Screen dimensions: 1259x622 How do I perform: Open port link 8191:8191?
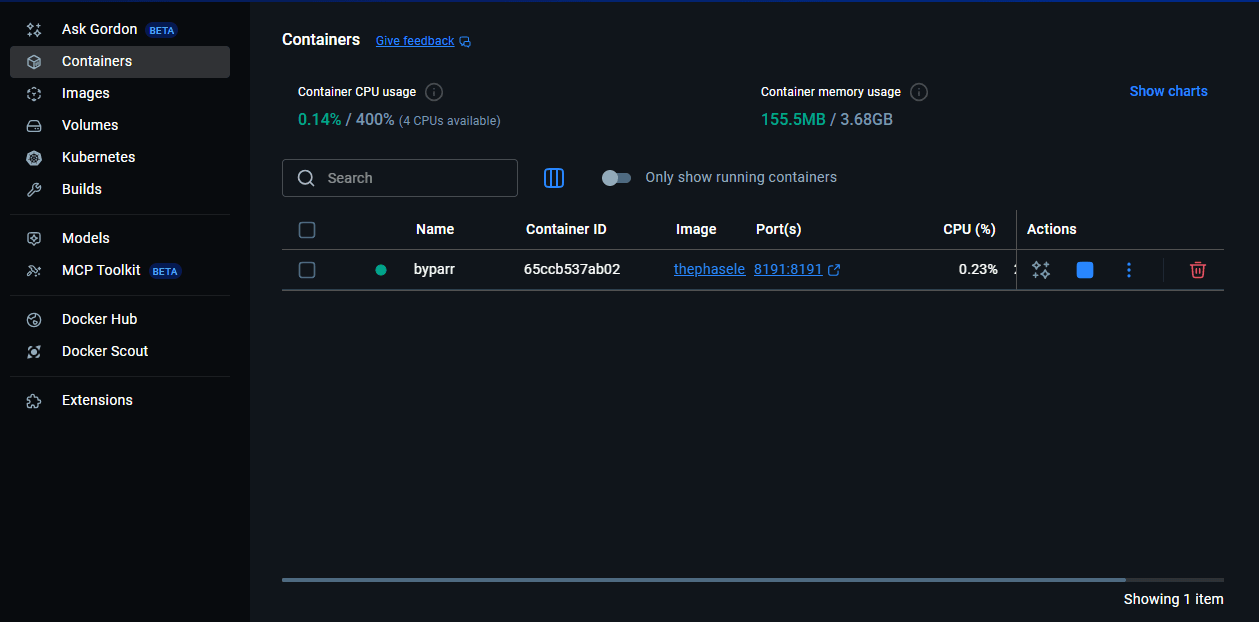[x=788, y=269]
